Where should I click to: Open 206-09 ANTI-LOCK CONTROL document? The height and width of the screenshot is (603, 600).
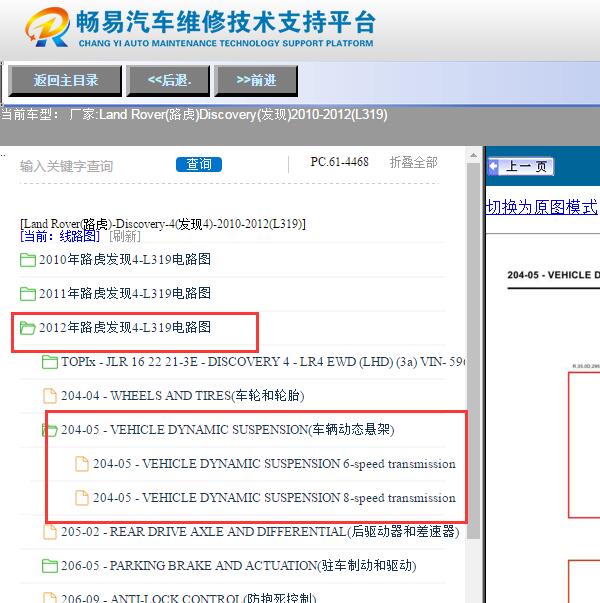[x=188, y=598]
